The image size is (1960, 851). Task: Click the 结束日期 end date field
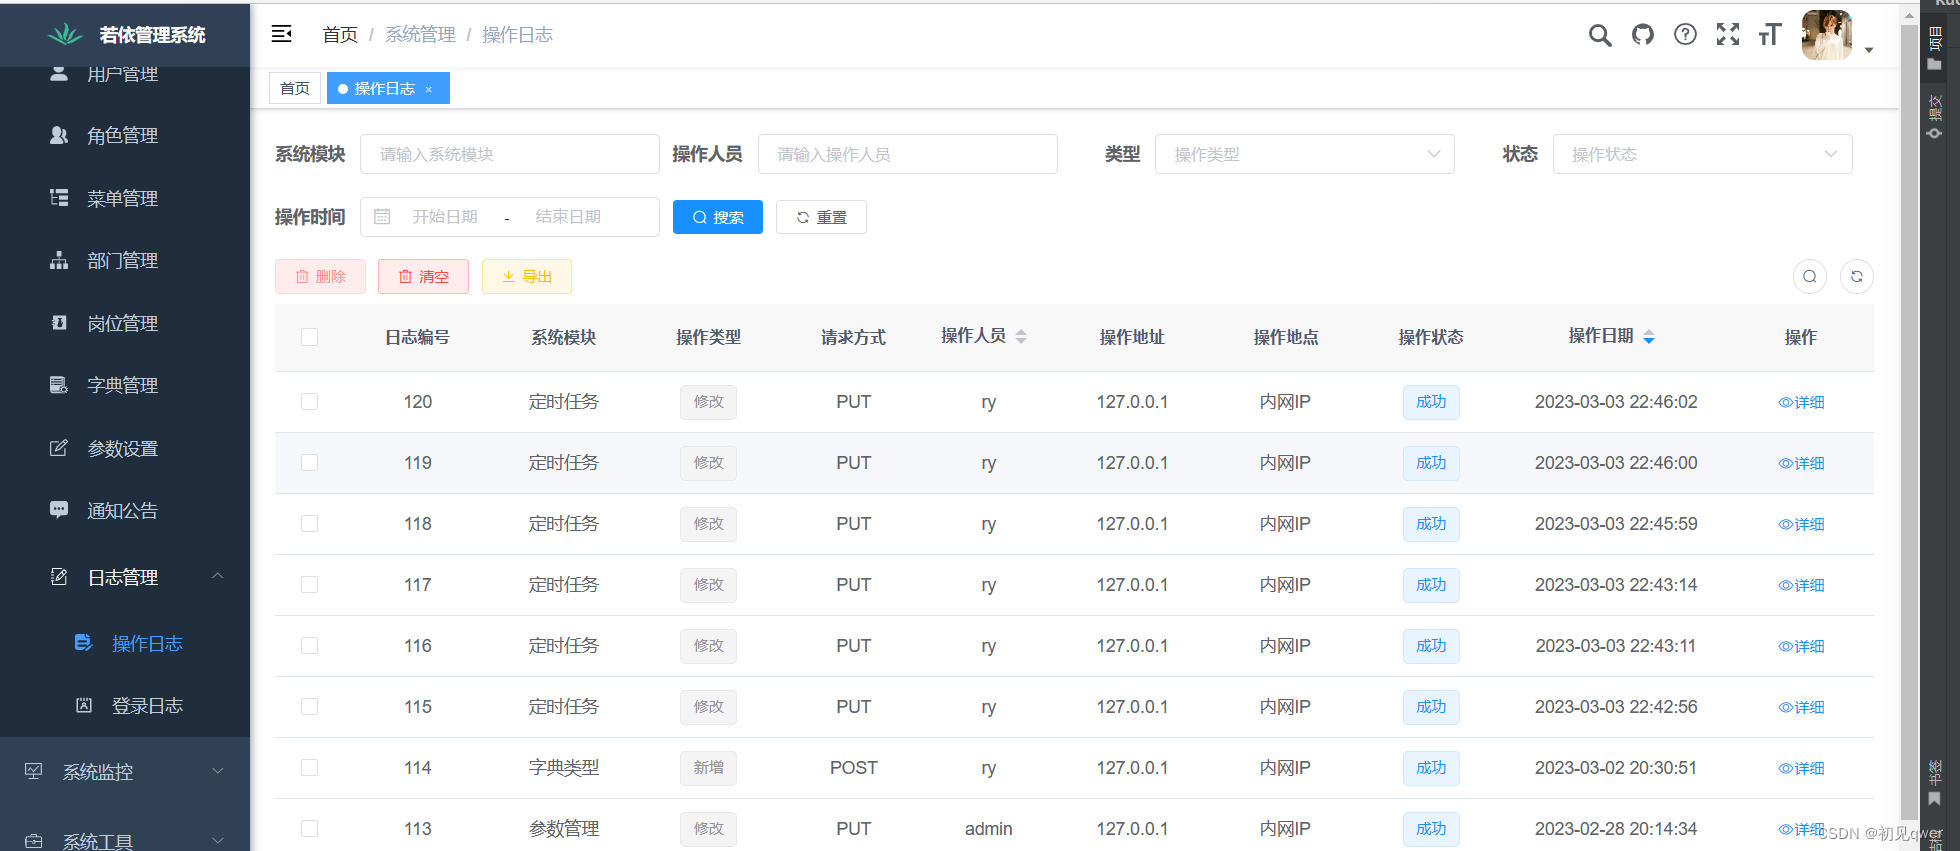click(568, 217)
